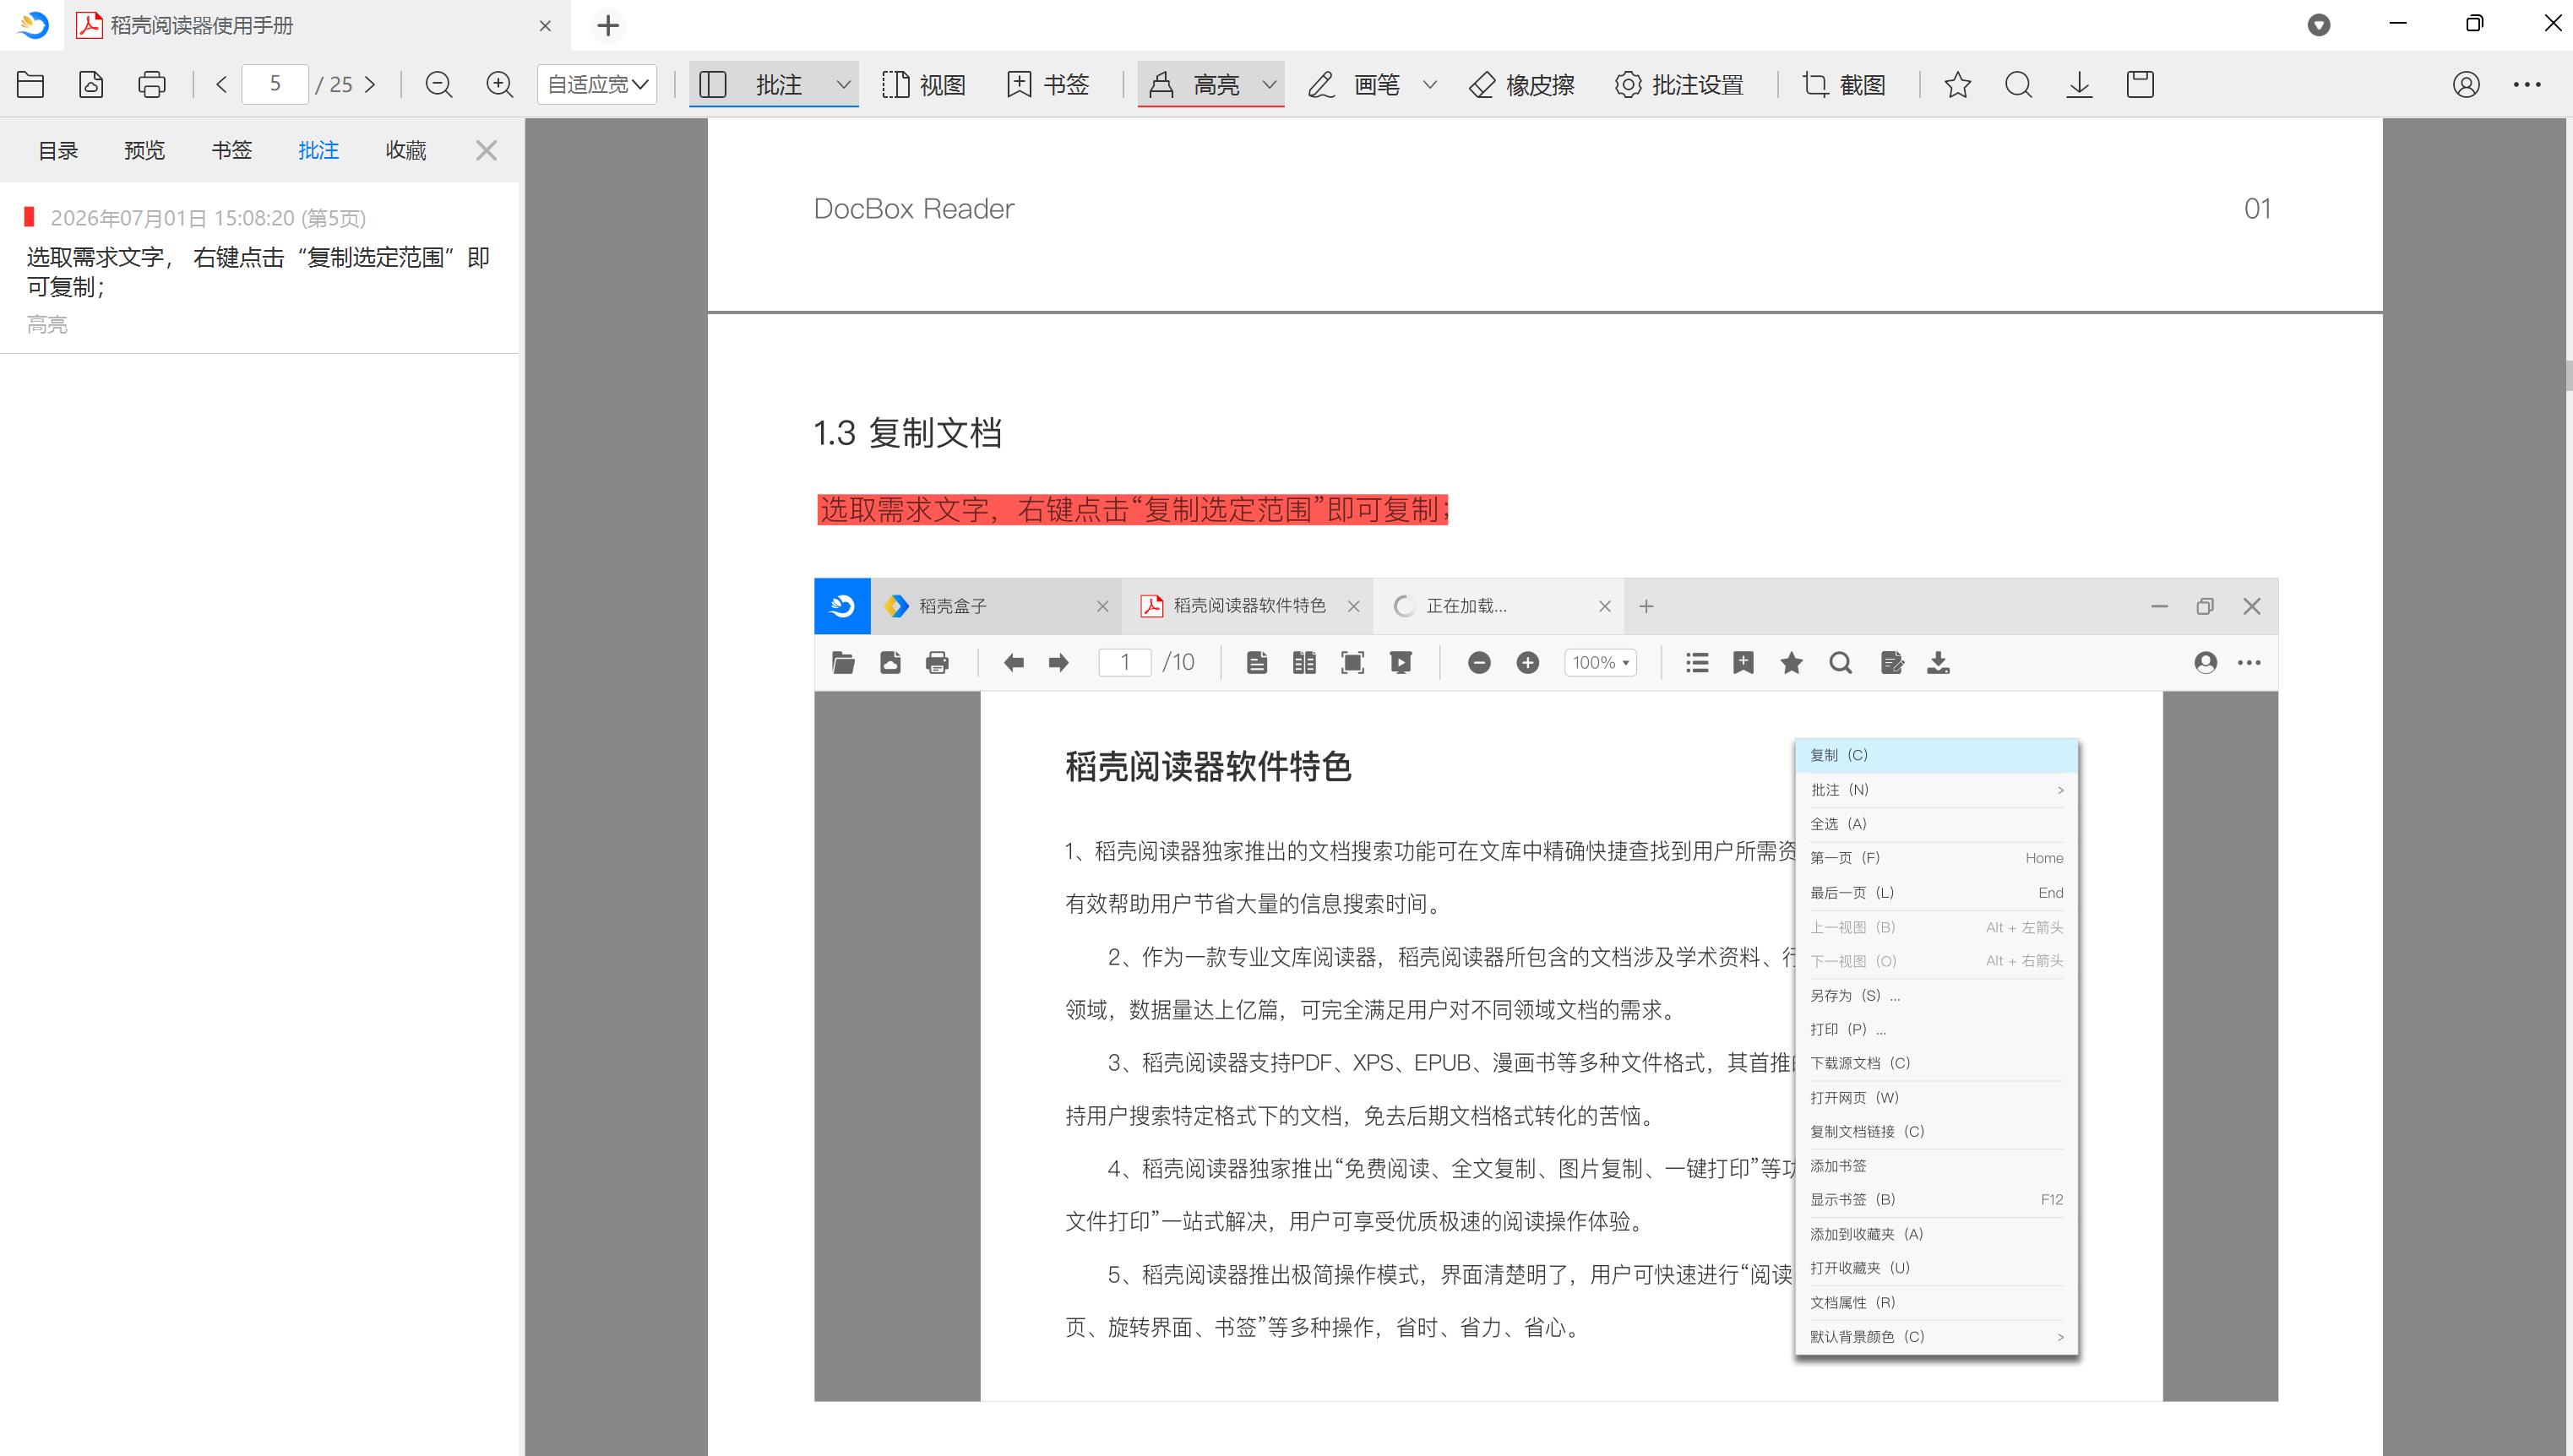
Task: Select the 画笔 pen tool
Action: 1354,85
